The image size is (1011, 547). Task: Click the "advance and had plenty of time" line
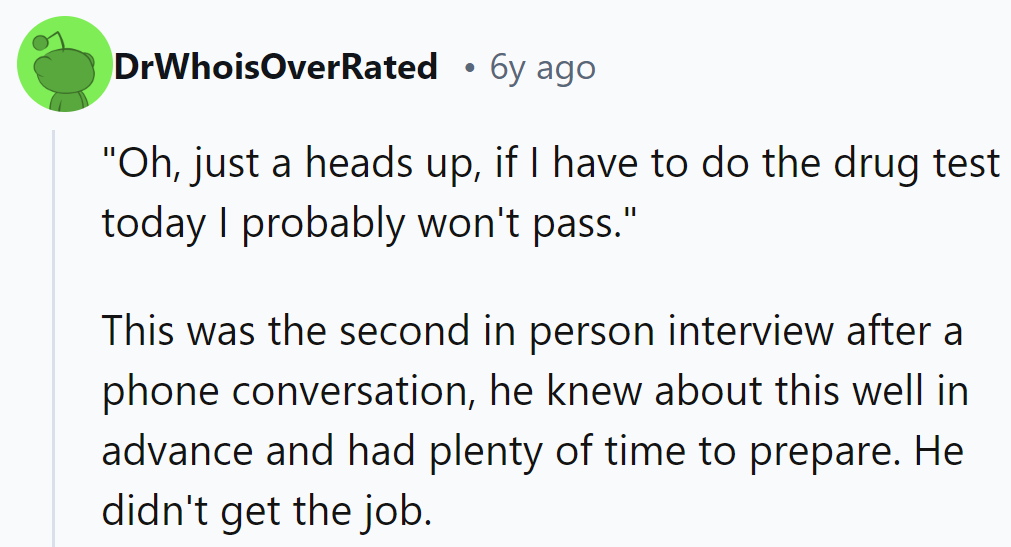click(532, 451)
